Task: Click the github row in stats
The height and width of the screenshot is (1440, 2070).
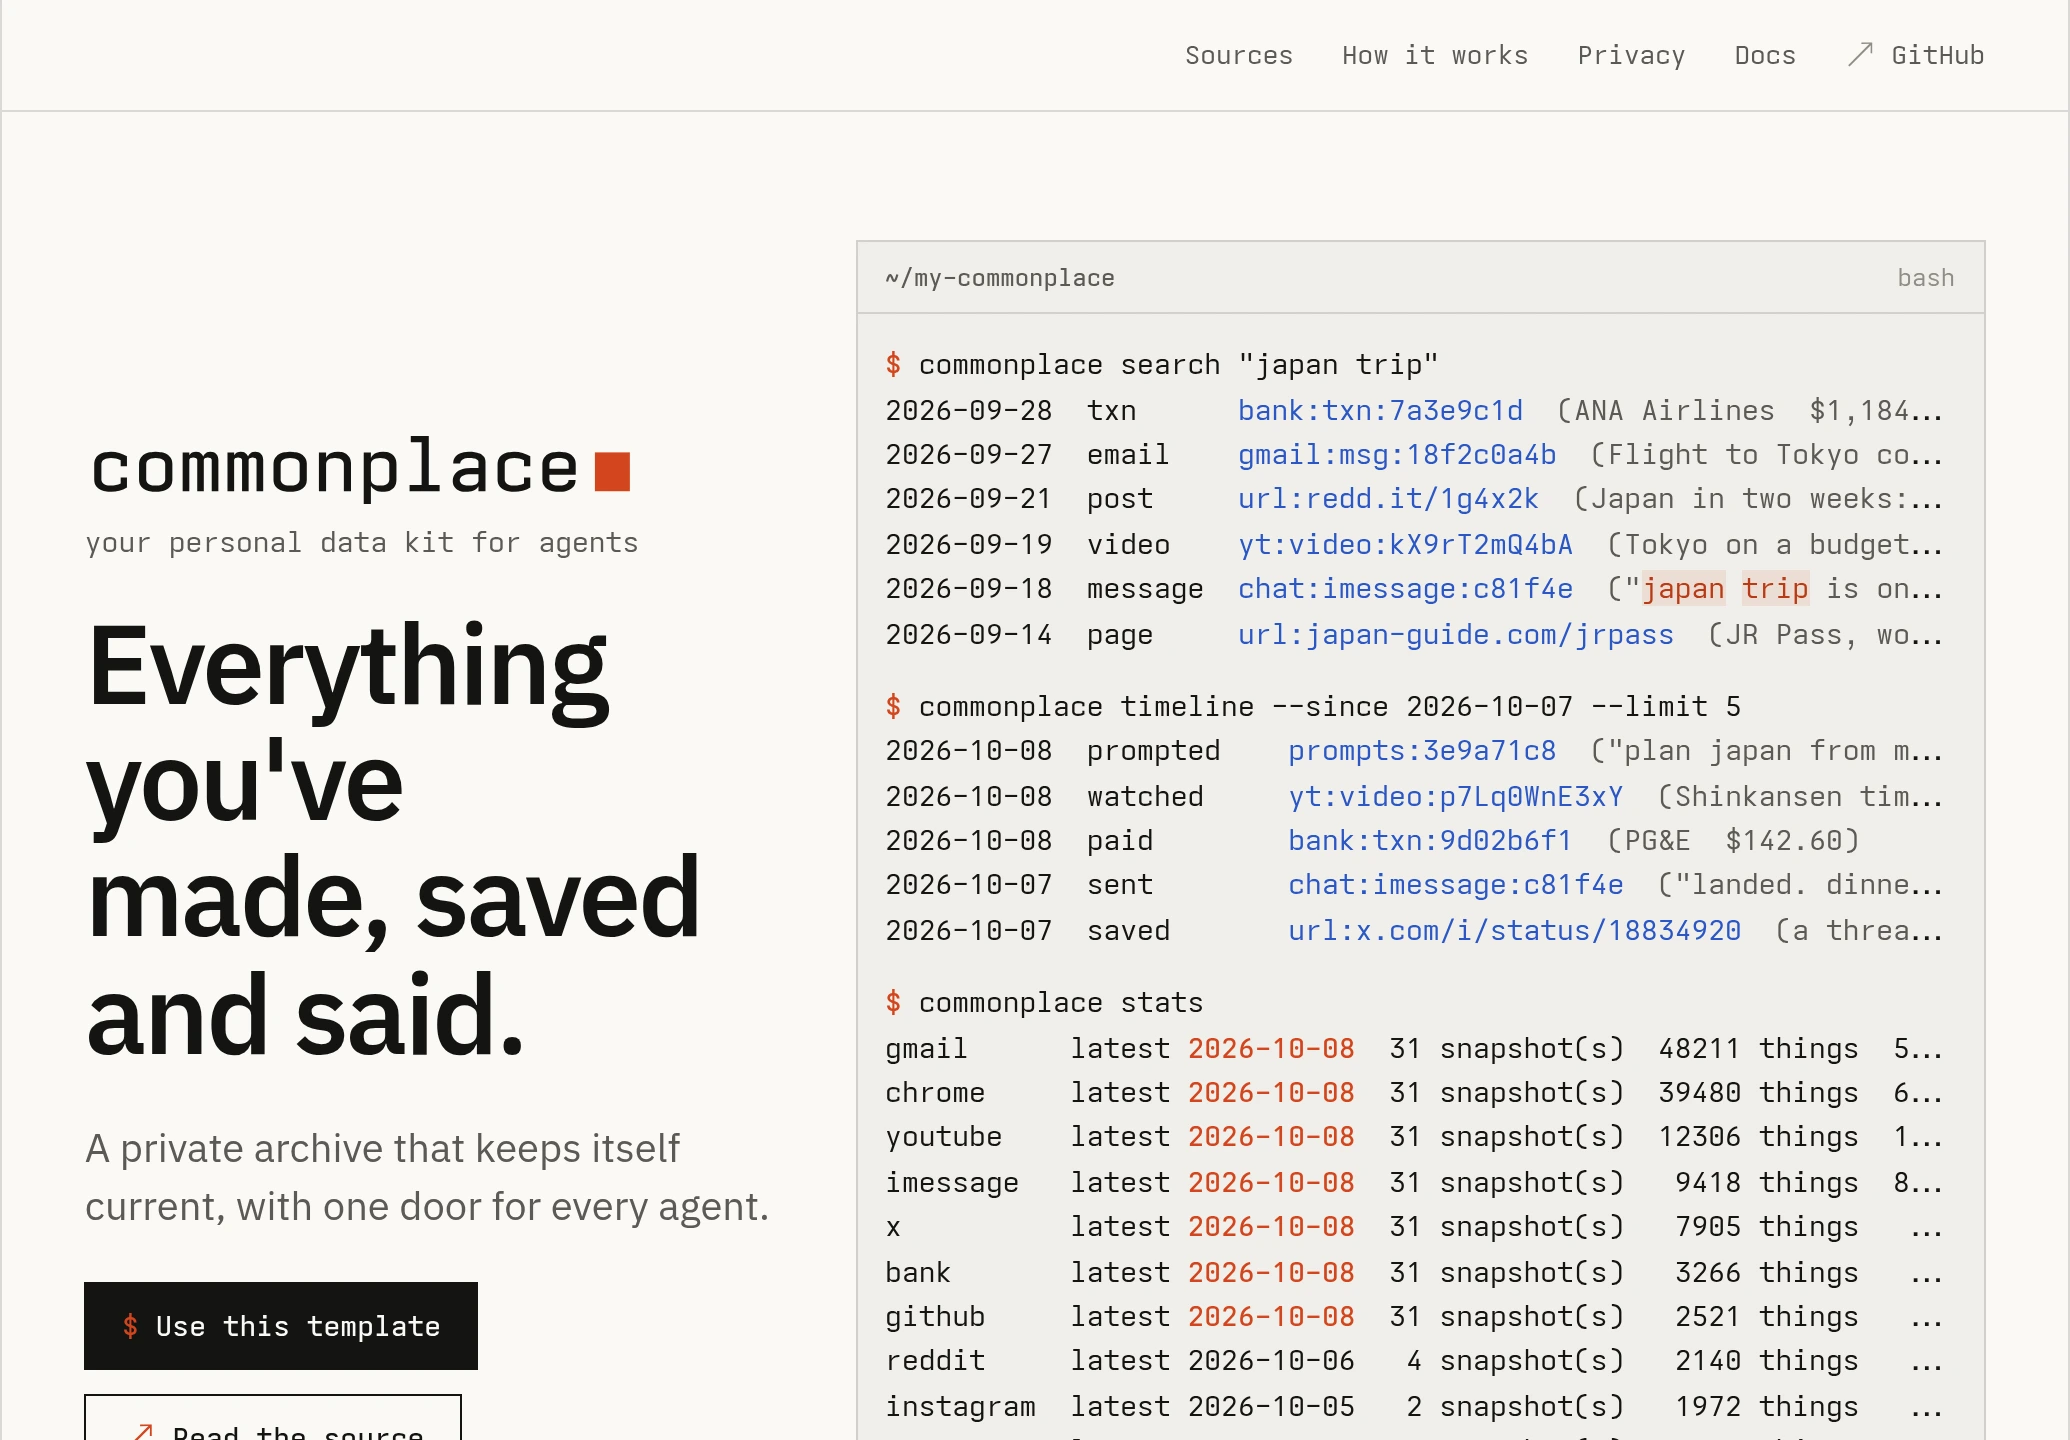Action: click(x=1414, y=1317)
